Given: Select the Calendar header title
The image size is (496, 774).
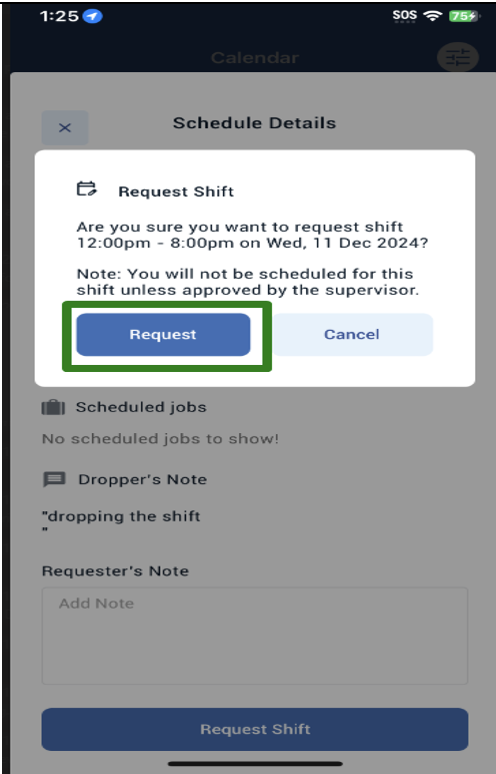Looking at the screenshot, I should (x=255, y=58).
